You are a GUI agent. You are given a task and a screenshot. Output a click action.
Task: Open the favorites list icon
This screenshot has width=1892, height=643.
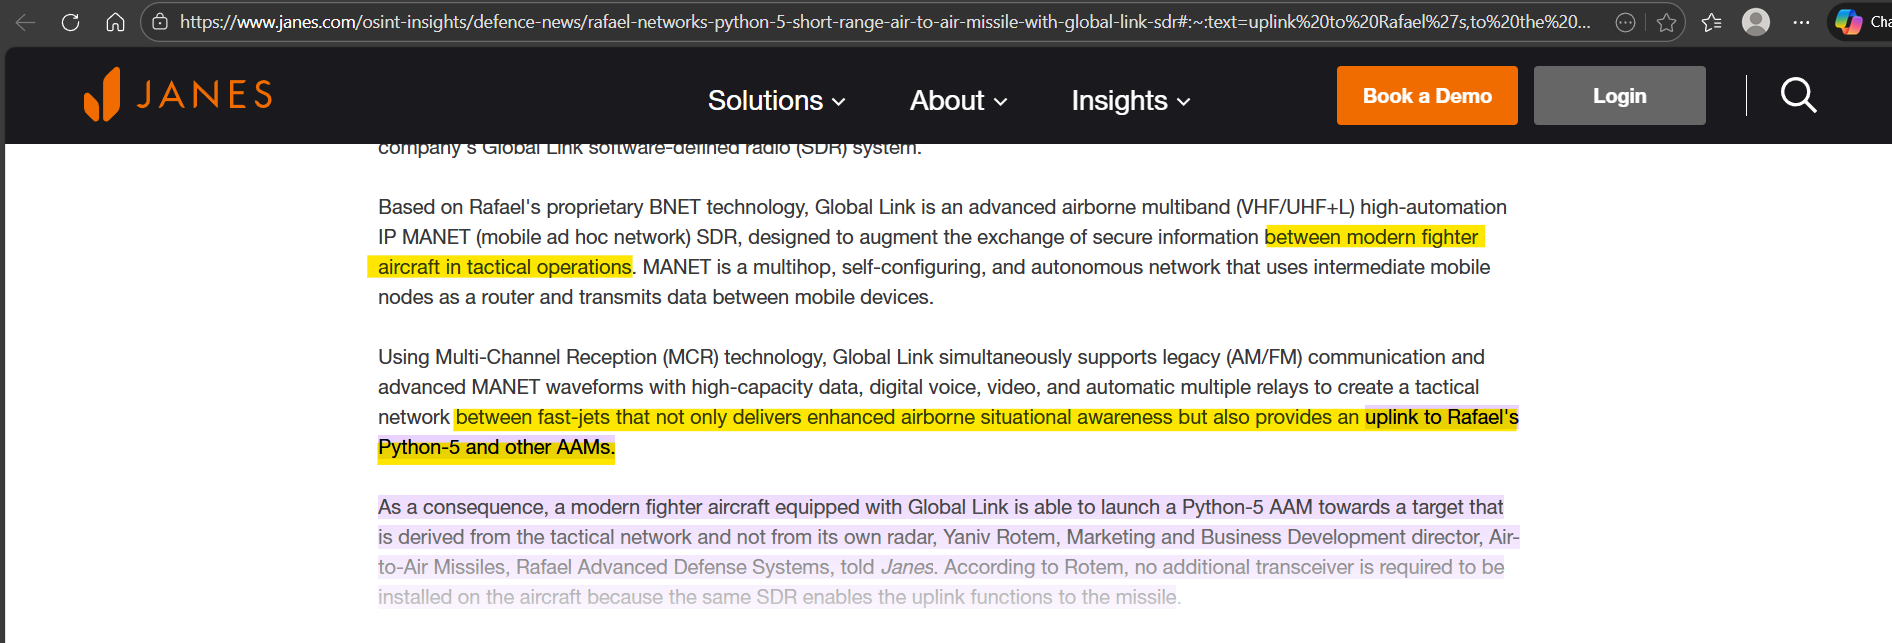(1711, 22)
